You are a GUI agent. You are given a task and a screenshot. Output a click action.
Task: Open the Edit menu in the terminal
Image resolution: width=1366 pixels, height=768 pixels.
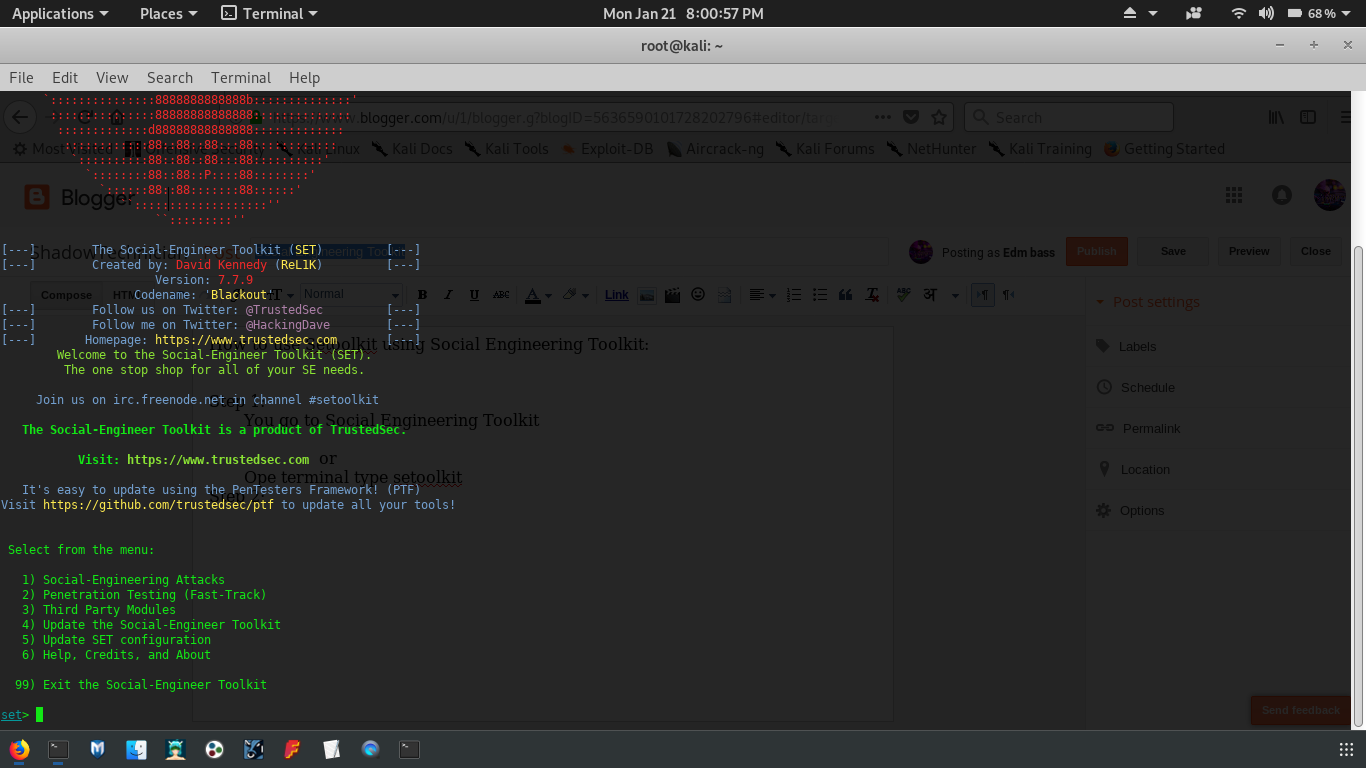tap(65, 77)
